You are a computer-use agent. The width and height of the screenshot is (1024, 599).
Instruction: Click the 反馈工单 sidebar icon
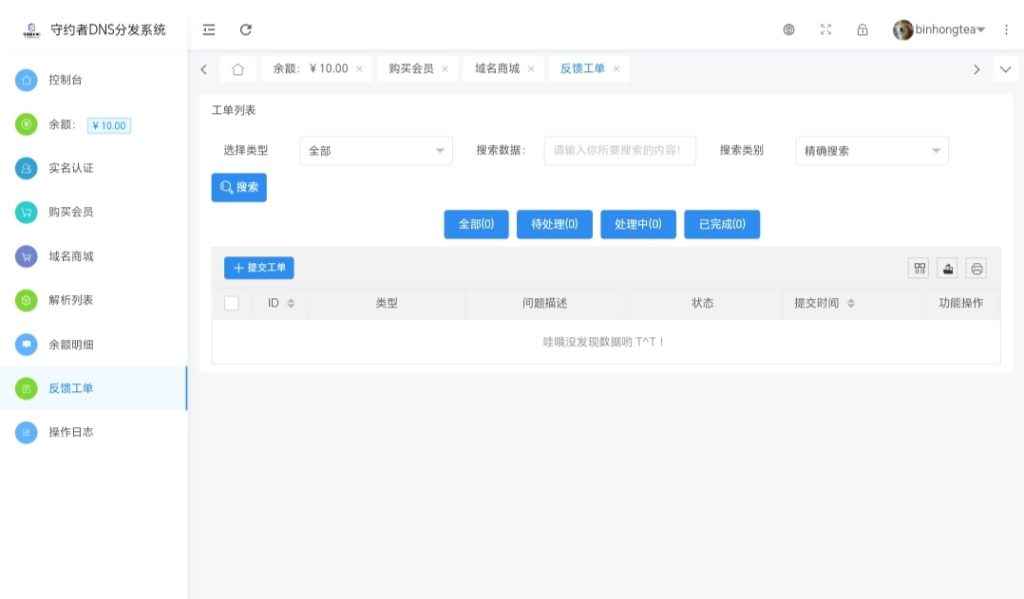coord(26,388)
